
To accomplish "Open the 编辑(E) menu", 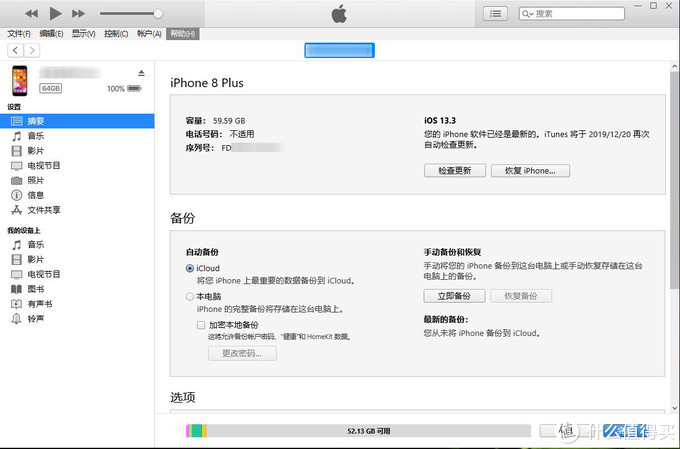I will 51,34.
